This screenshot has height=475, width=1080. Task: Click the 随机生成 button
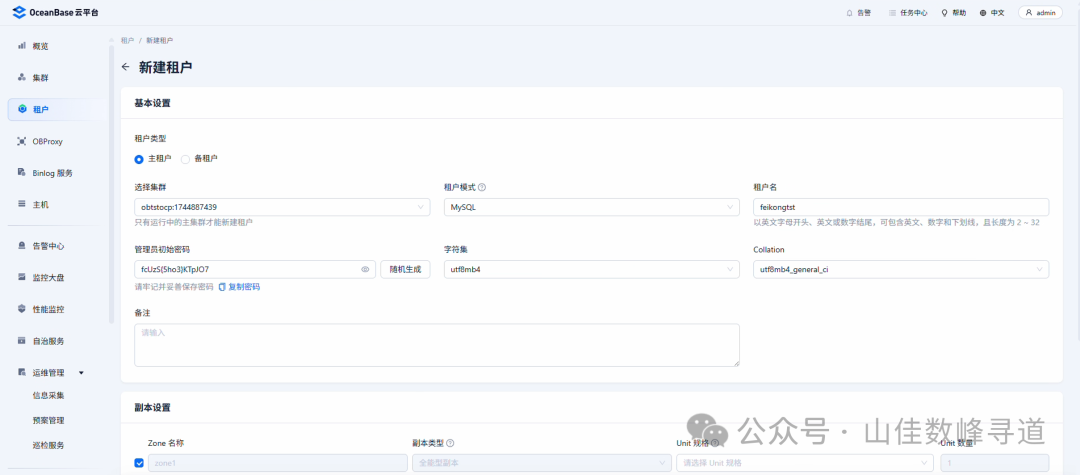pos(405,269)
